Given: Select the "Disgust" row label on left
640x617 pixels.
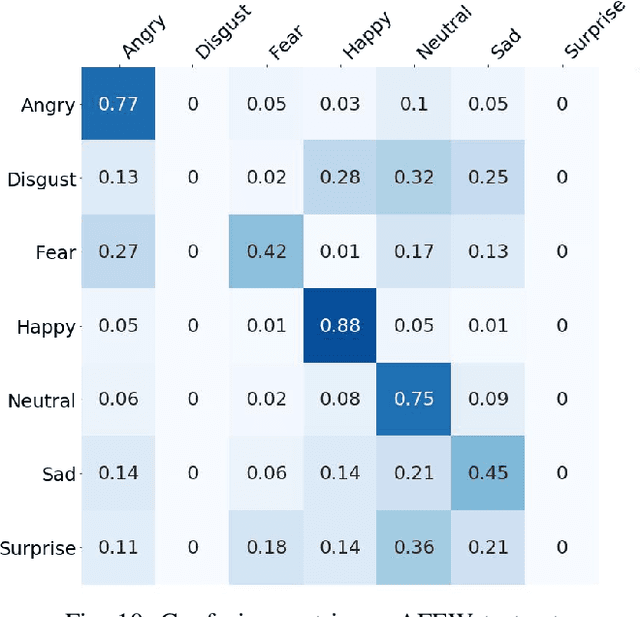Looking at the screenshot, I should 41,180.
